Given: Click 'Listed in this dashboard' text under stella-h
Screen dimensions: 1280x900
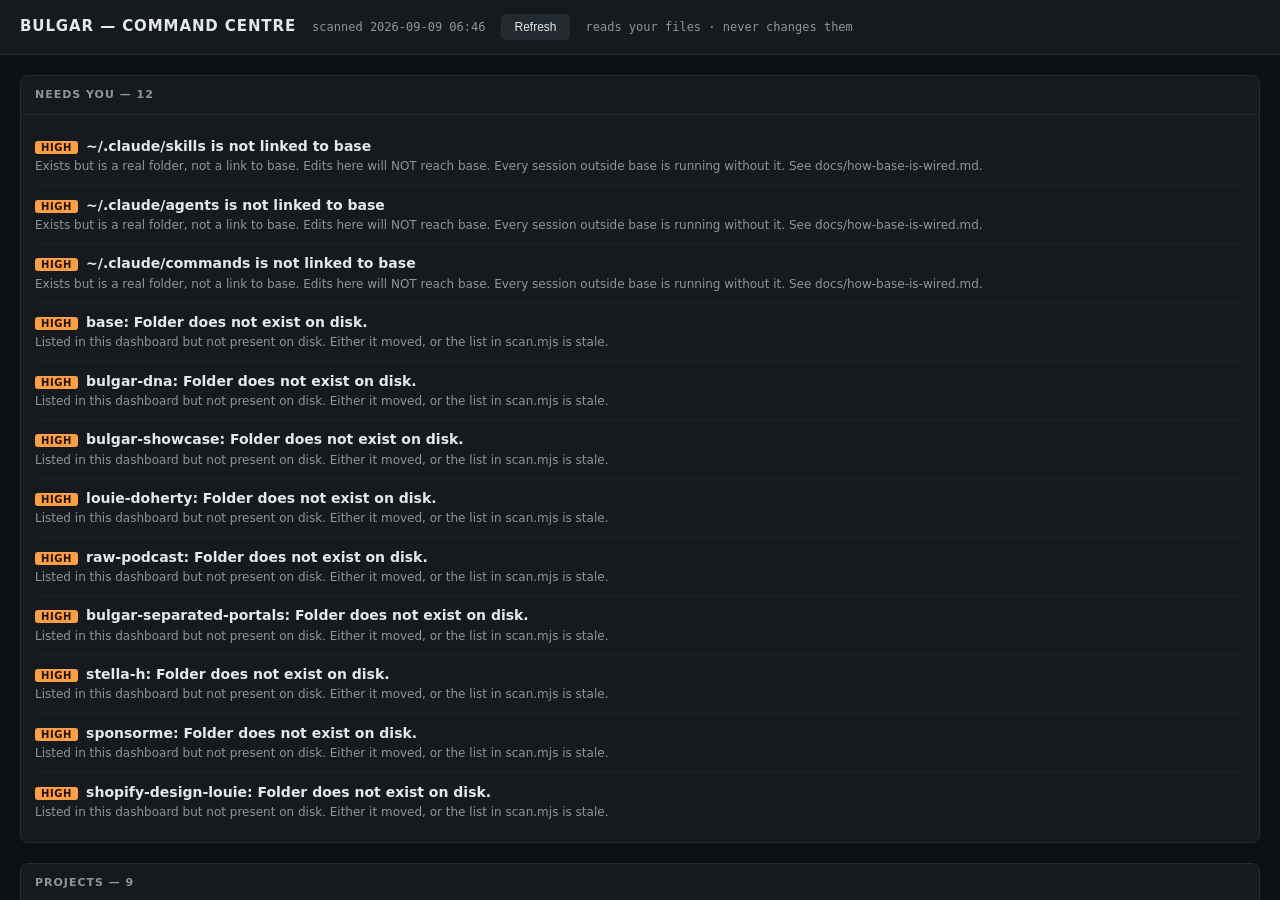Looking at the screenshot, I should click(x=321, y=694).
